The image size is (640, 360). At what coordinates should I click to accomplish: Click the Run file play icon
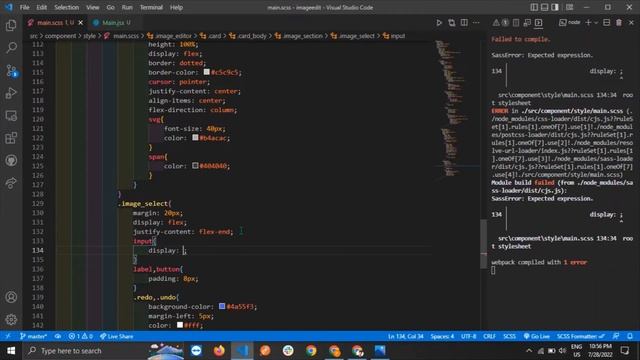(439, 23)
